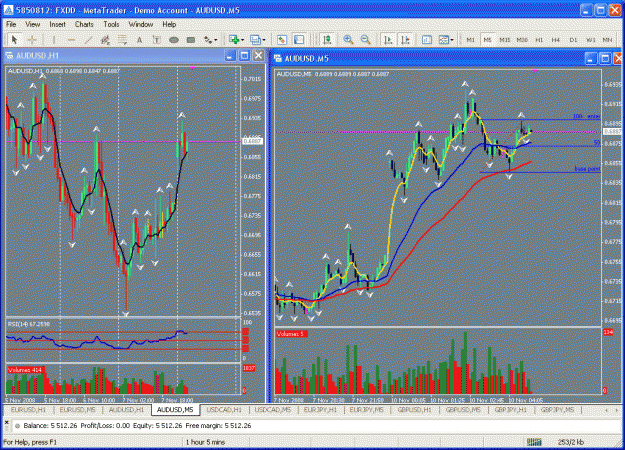Choose the Text Label tool
The height and width of the screenshot is (450, 625).
[x=157, y=40]
